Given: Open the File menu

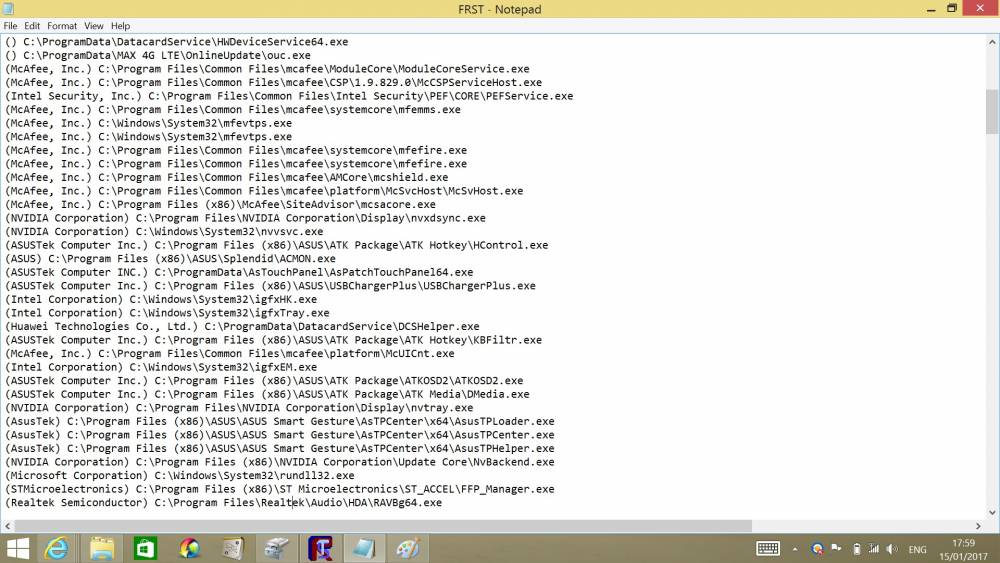Looking at the screenshot, I should [10, 26].
